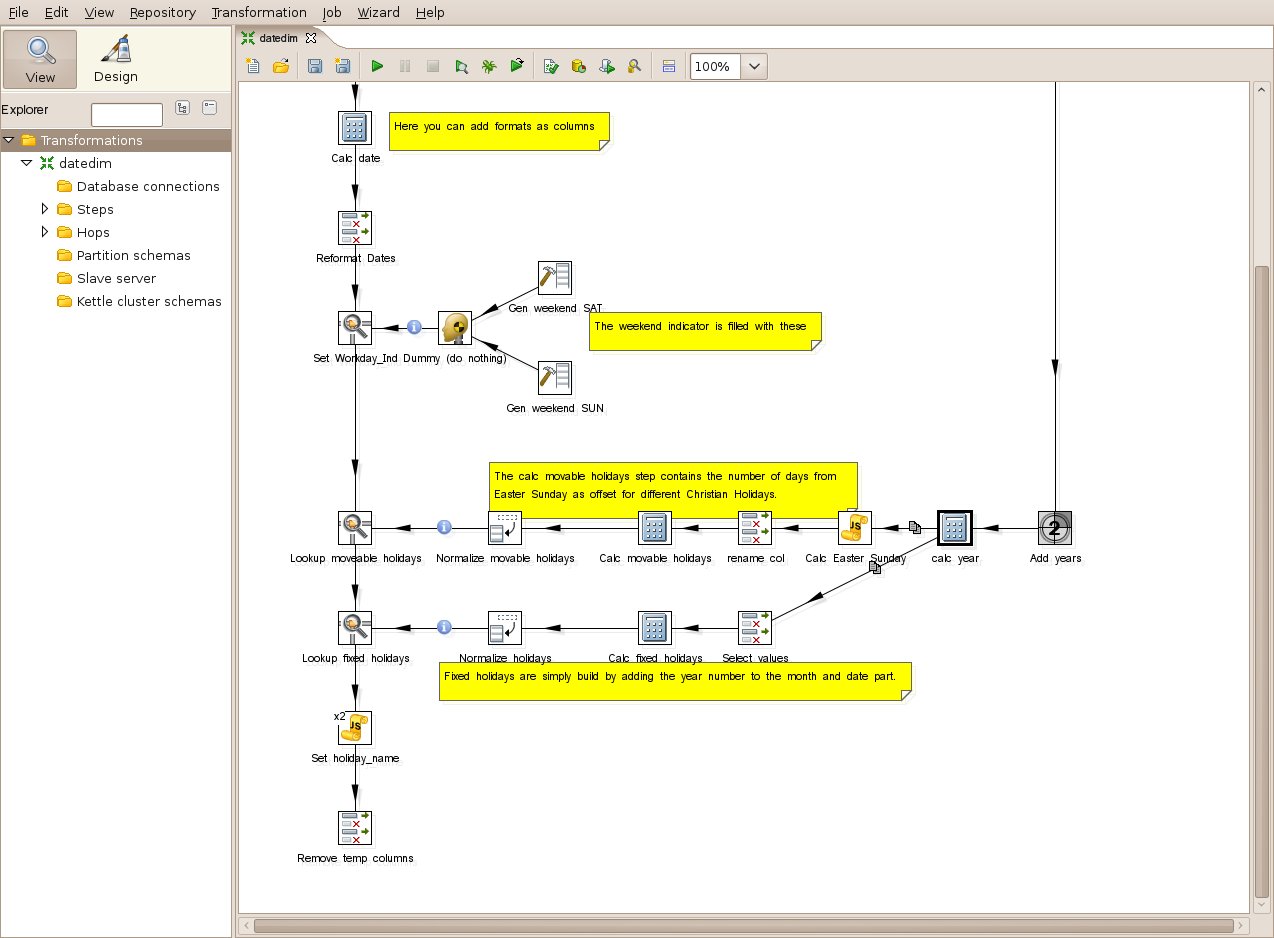Select Database connections in the tree
This screenshot has width=1274, height=938.
pyautogui.click(x=148, y=186)
